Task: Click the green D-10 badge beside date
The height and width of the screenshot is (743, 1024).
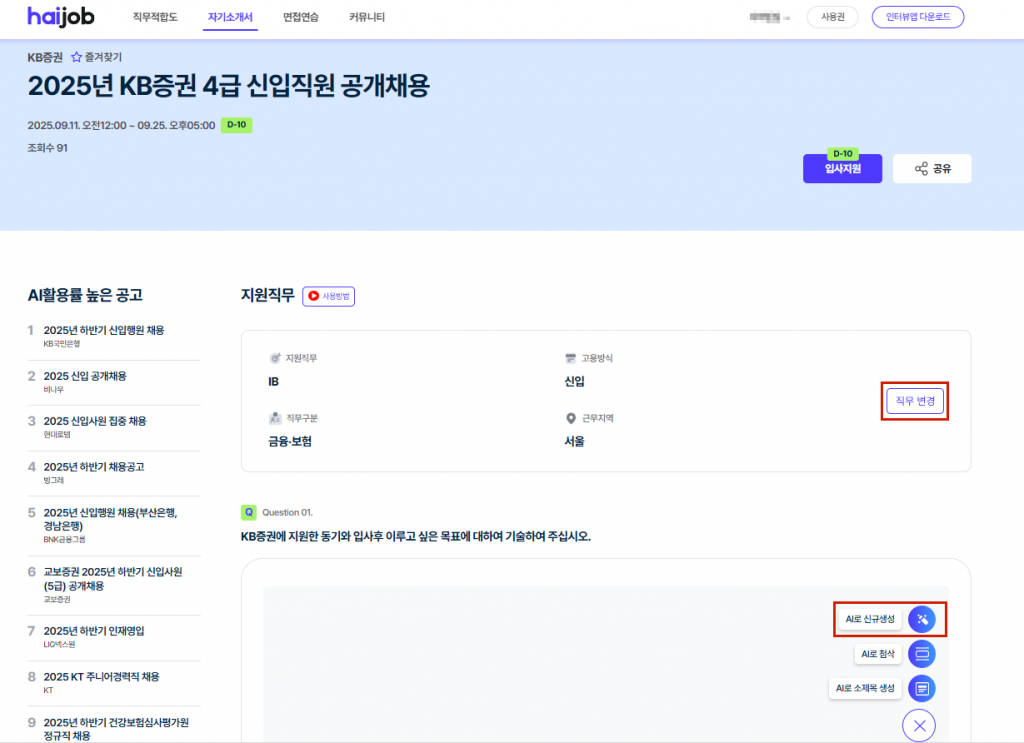Action: point(236,125)
